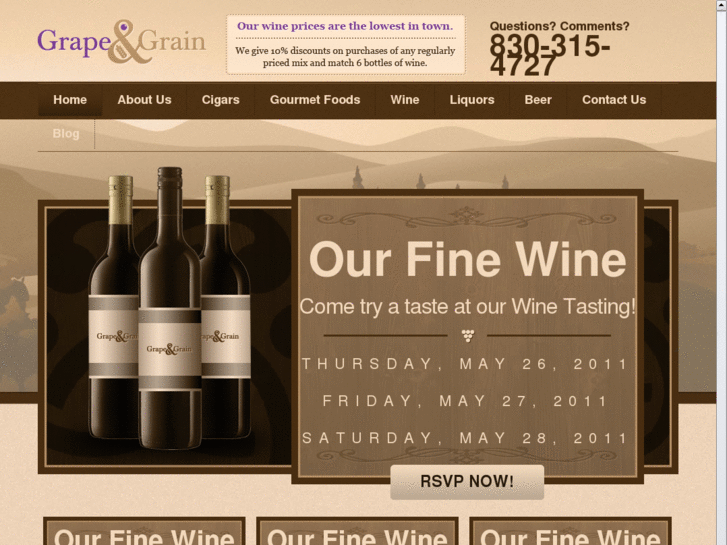727x545 pixels.
Task: Click the Our Fine Wine banner heading
Action: [467, 259]
